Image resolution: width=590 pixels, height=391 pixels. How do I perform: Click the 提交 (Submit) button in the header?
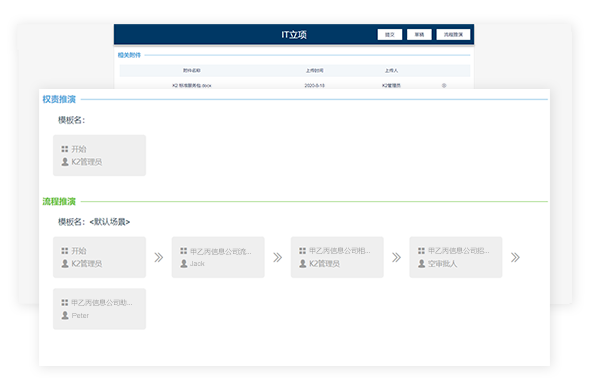[x=389, y=35]
